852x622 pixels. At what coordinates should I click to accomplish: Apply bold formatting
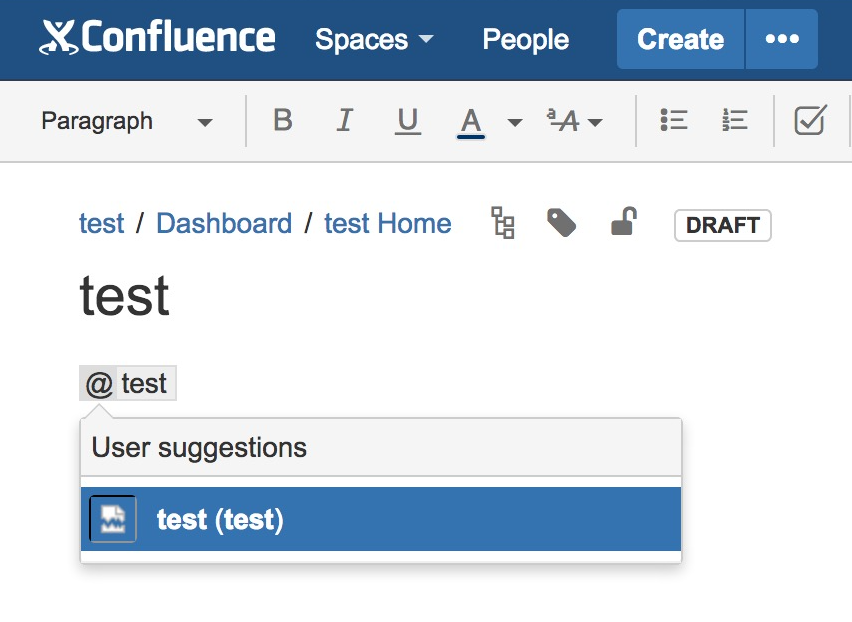tap(283, 121)
